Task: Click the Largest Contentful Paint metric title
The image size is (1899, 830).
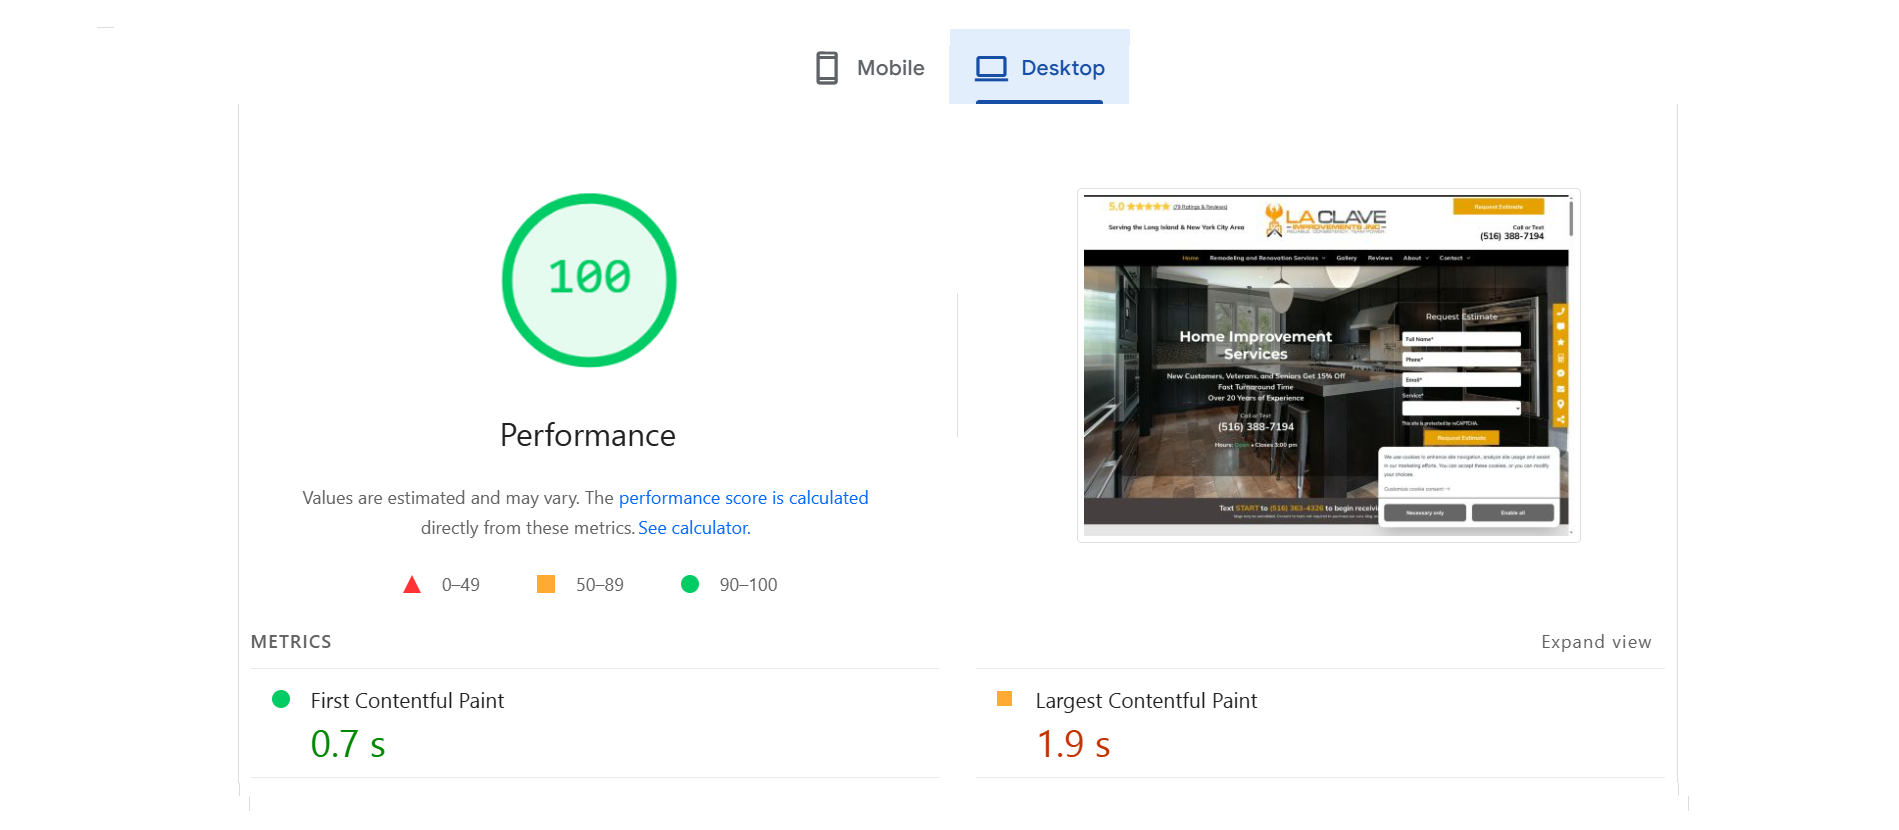Action: tap(1146, 701)
